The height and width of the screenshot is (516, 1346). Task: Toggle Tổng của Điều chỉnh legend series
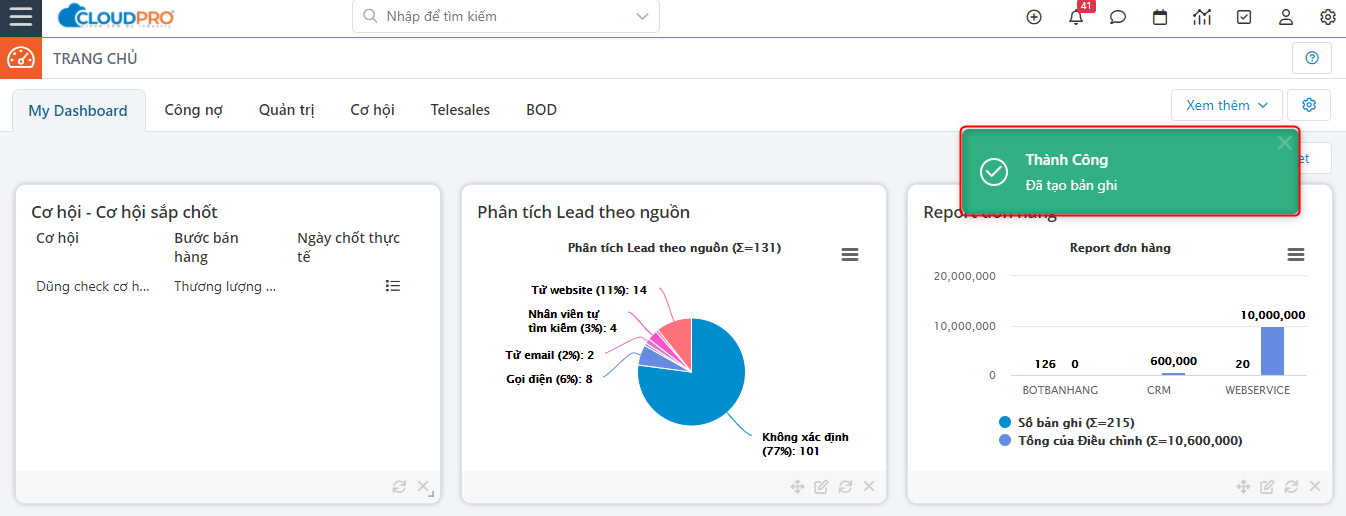click(x=1120, y=440)
